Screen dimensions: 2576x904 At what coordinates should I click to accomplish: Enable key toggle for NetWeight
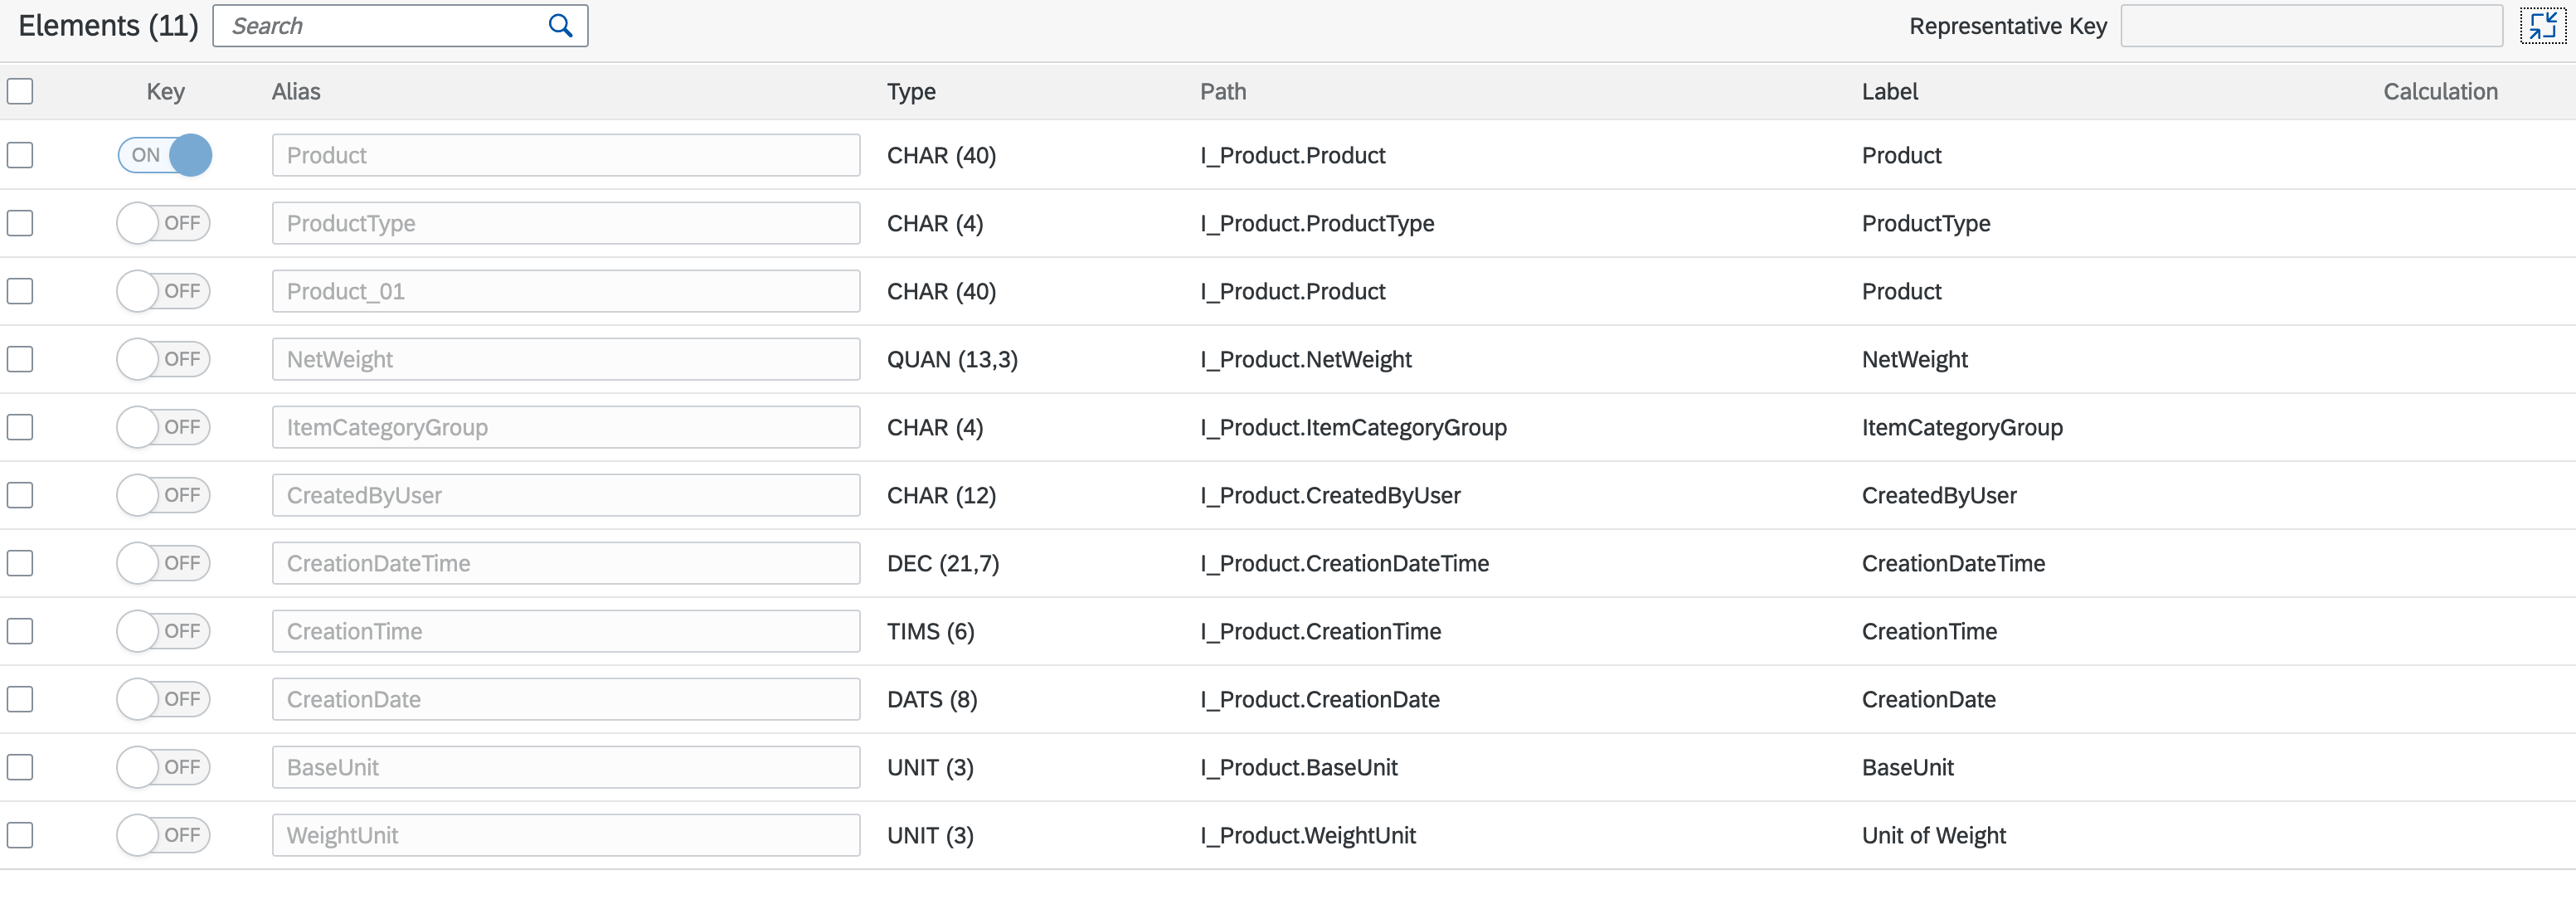[x=163, y=359]
